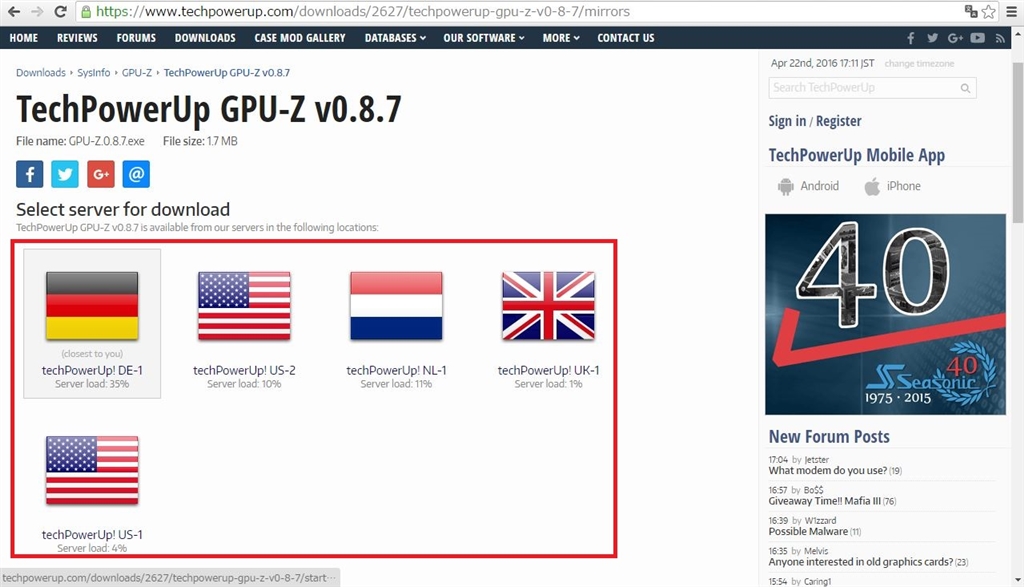Open 'Anyone interested in old graphics cards?' post
Viewport: 1024px width, 587px height.
861,562
